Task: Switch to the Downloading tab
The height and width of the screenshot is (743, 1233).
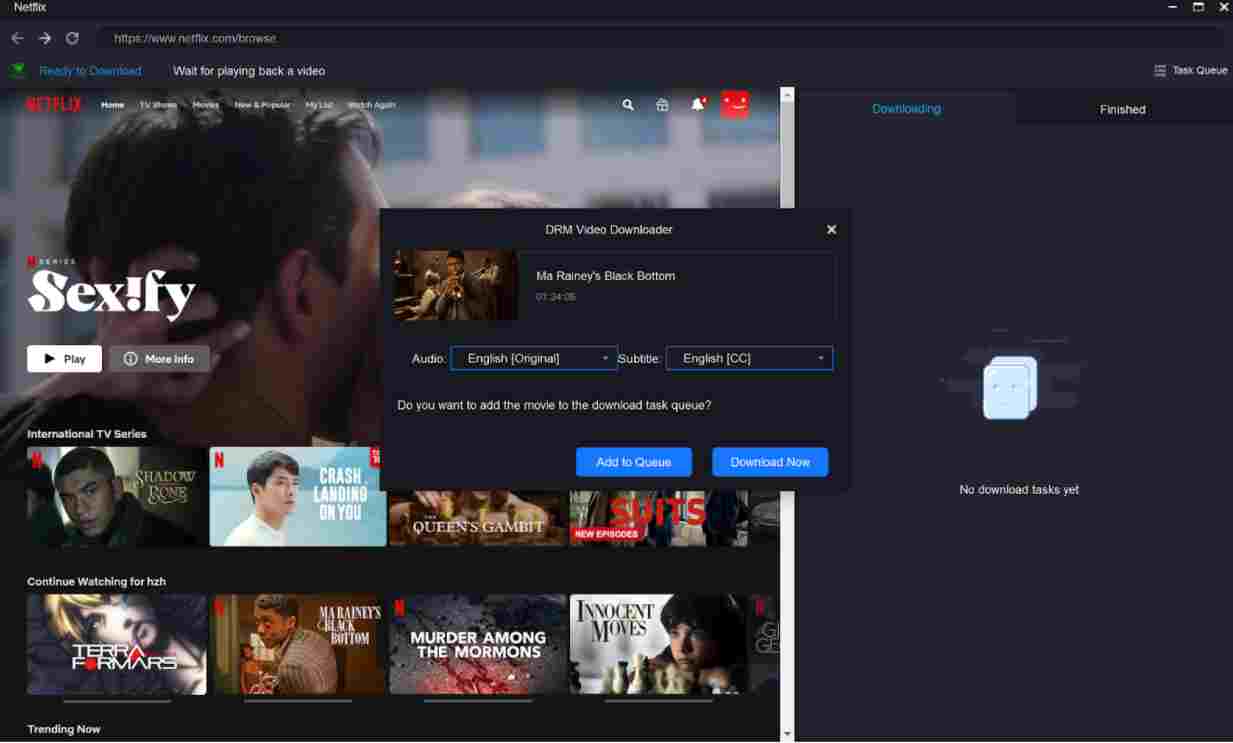Action: [906, 109]
